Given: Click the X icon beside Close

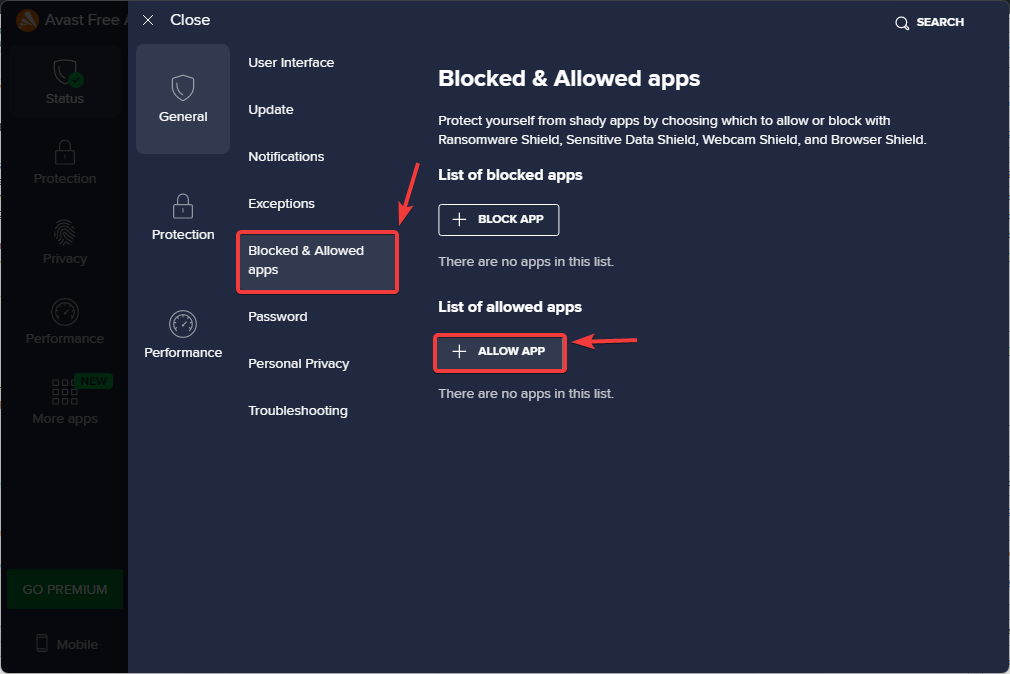Looking at the screenshot, I should tap(149, 20).
